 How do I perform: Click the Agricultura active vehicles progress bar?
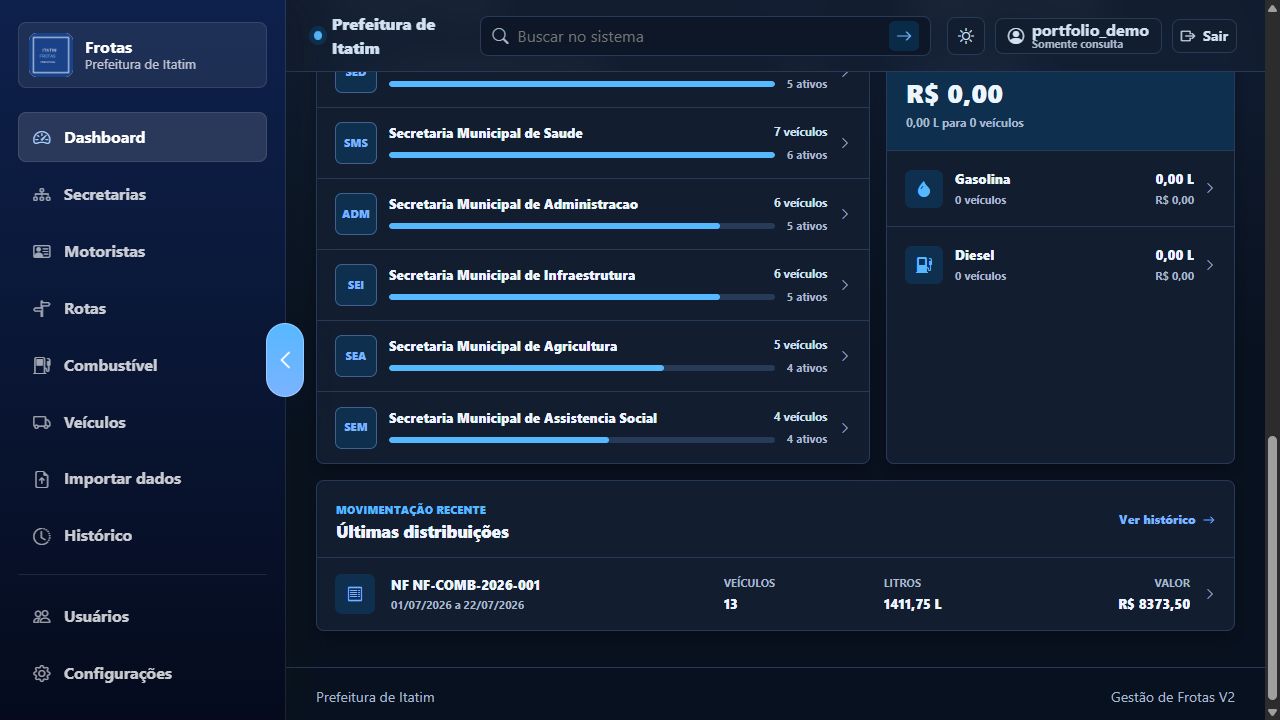coord(582,368)
